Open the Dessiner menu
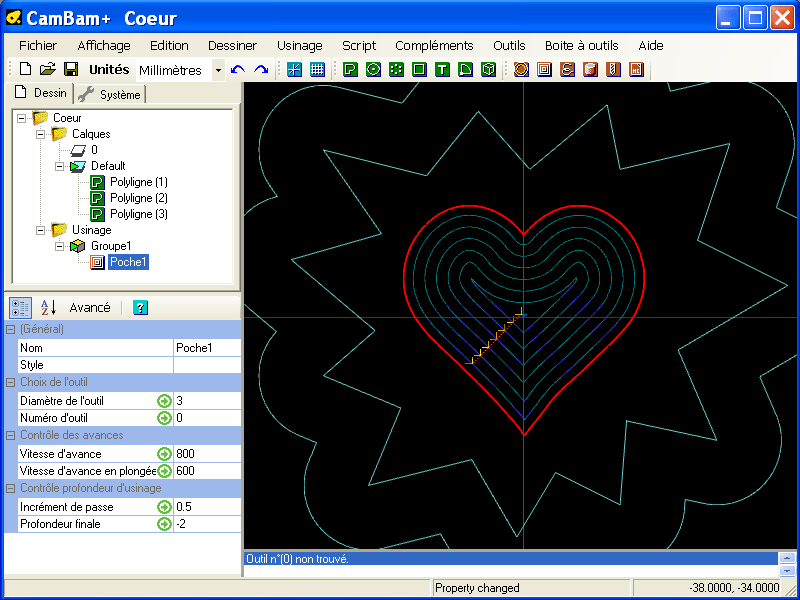This screenshot has width=800, height=600. point(233,45)
